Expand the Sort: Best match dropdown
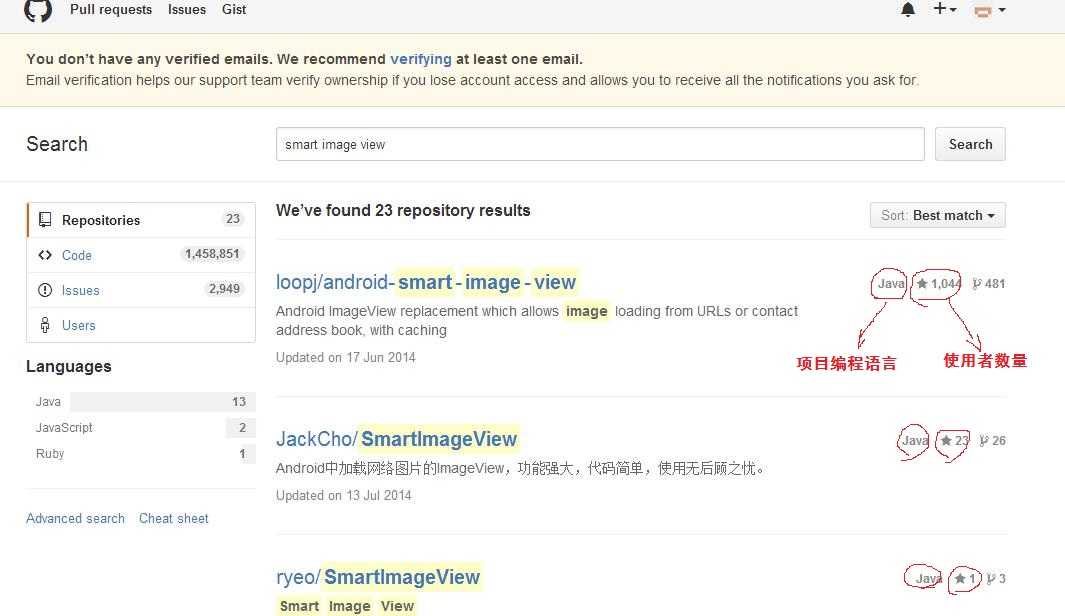The height and width of the screenshot is (616, 1065). (937, 215)
